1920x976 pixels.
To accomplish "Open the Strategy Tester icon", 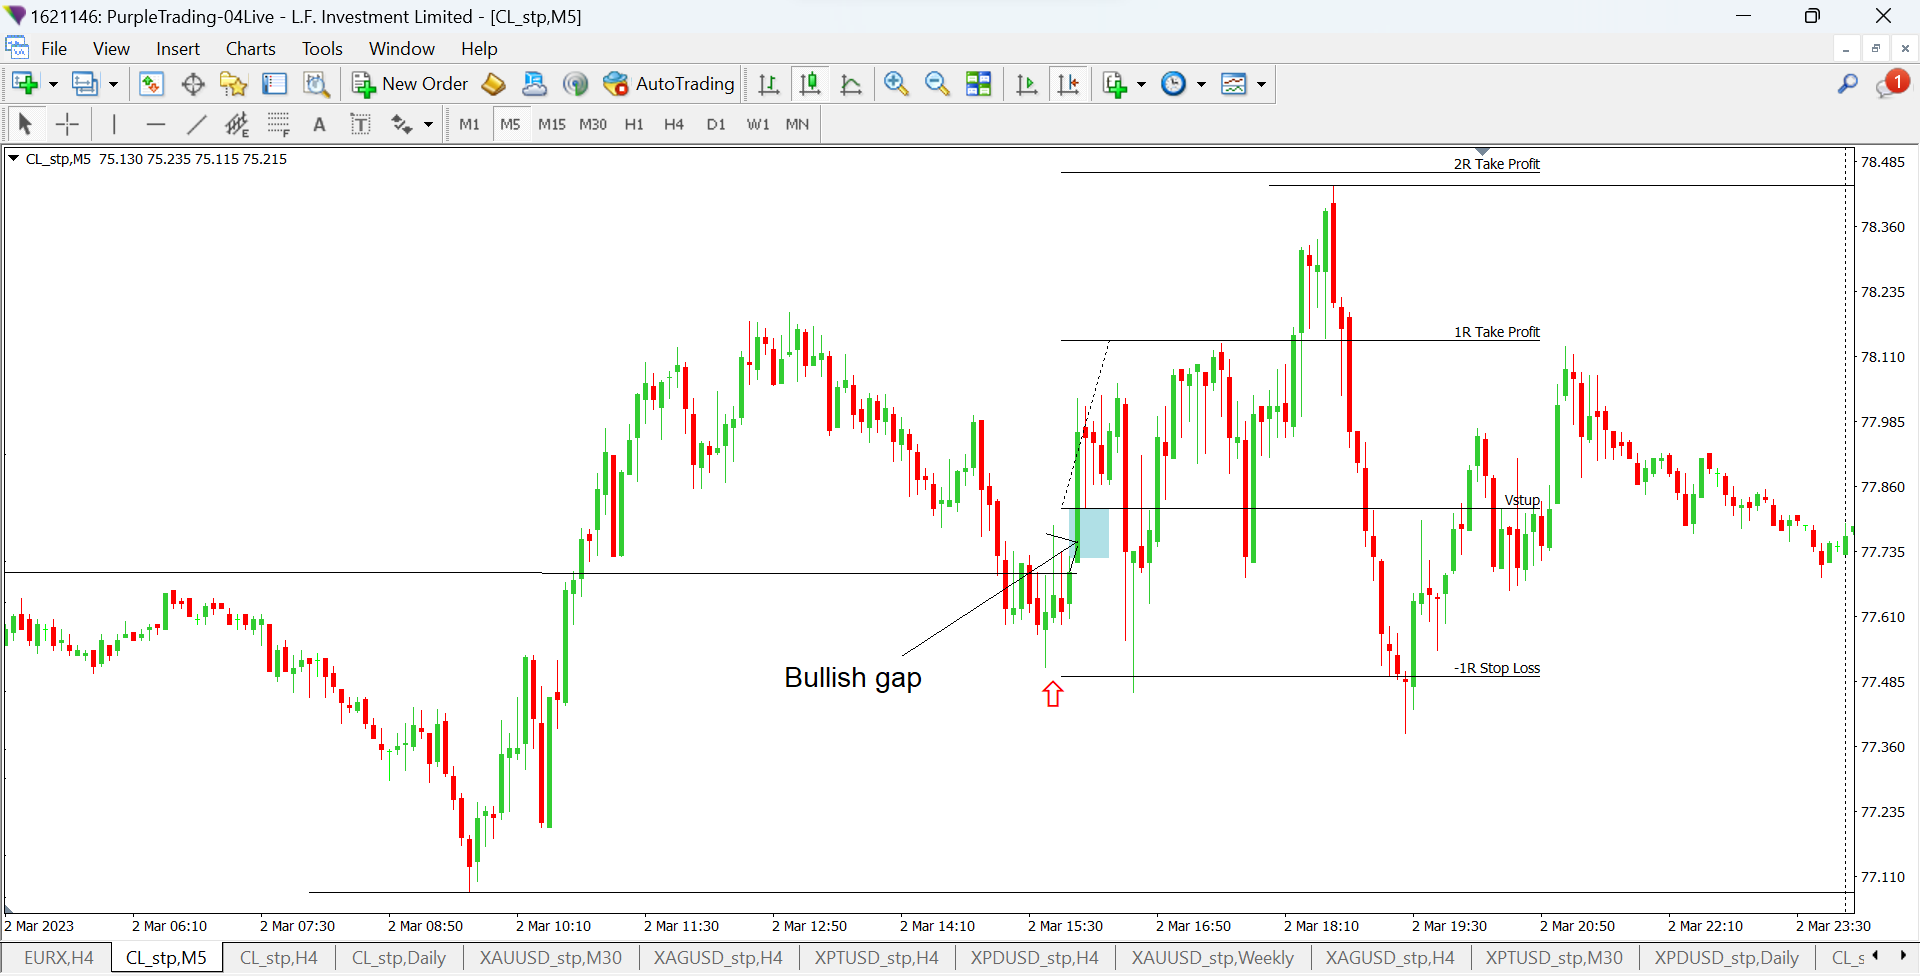I will point(316,84).
